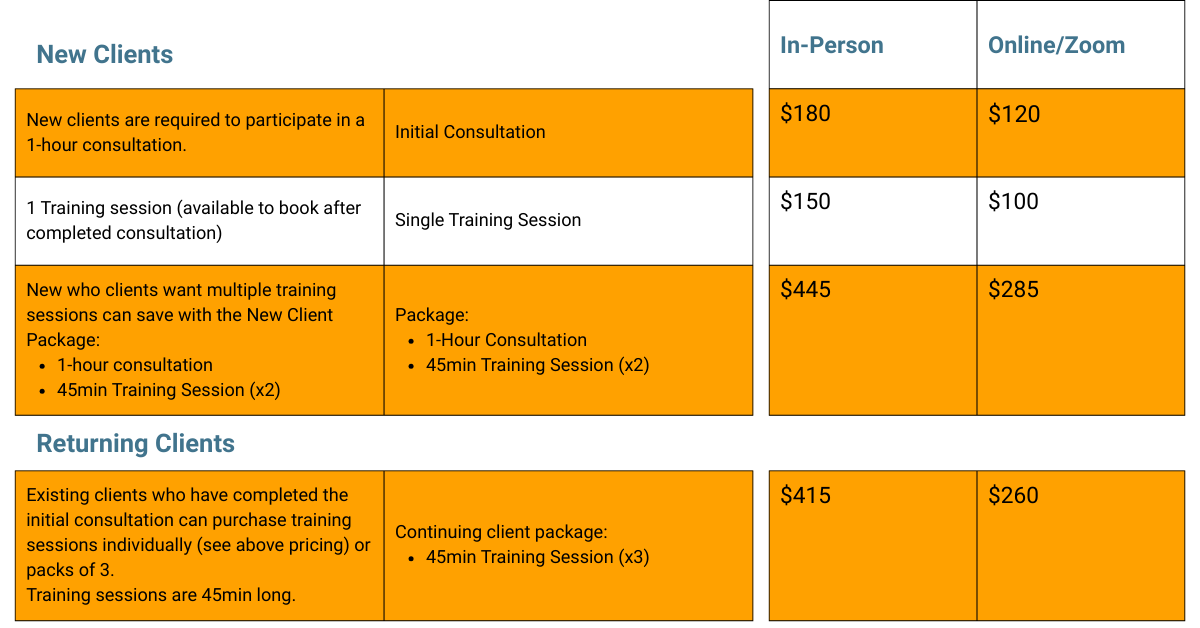Screen dimensions: 1200x628
Task: Click the 'Training sessions are 45min long' line
Action: [161, 595]
